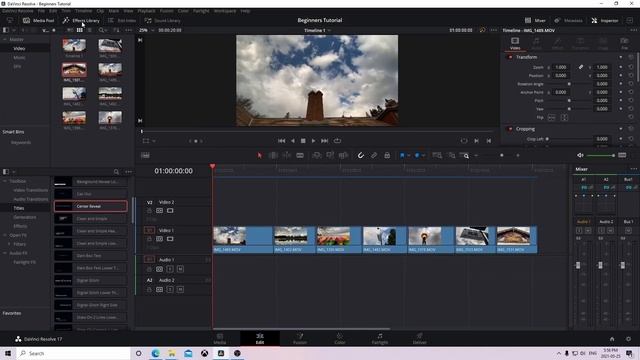Toggle timeline Snapping magnet icon

[x=361, y=156]
